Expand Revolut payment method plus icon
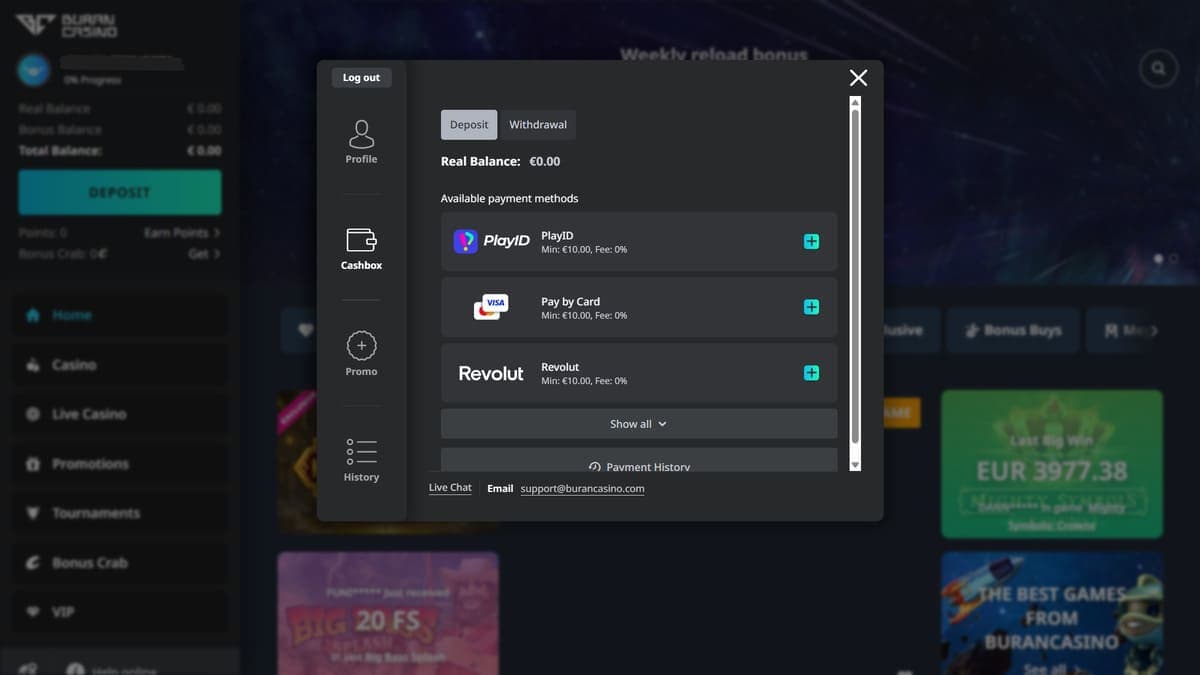This screenshot has height=675, width=1200. [811, 373]
